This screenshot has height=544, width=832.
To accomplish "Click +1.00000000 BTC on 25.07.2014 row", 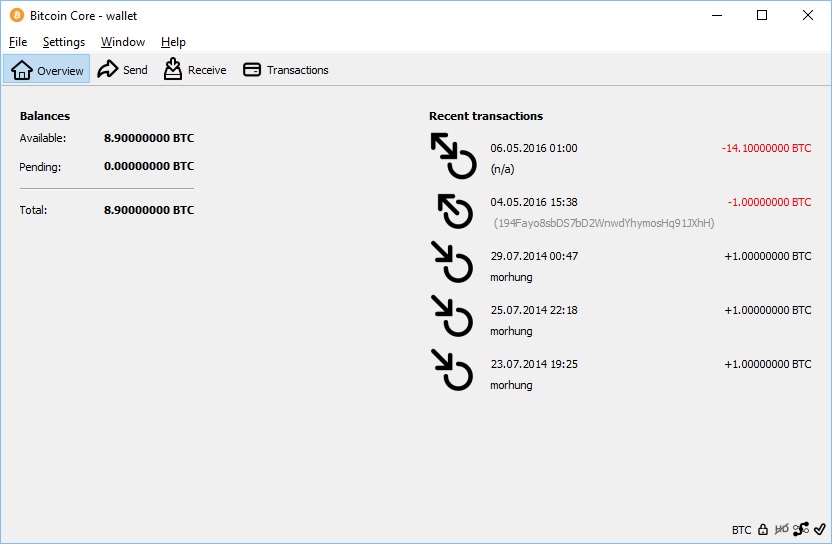I will (x=768, y=310).
